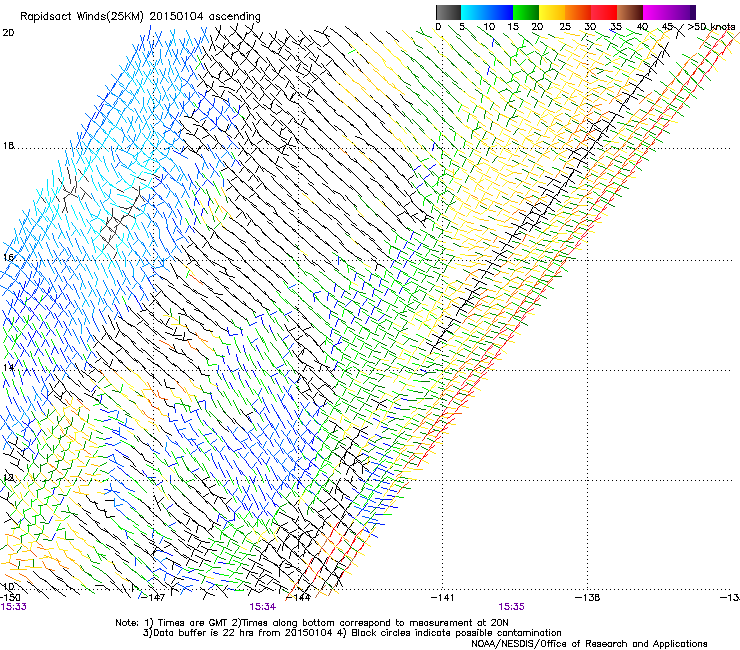Screen dimensions: 740x650
Task: Click the latitude label '20'
Action: point(8,33)
